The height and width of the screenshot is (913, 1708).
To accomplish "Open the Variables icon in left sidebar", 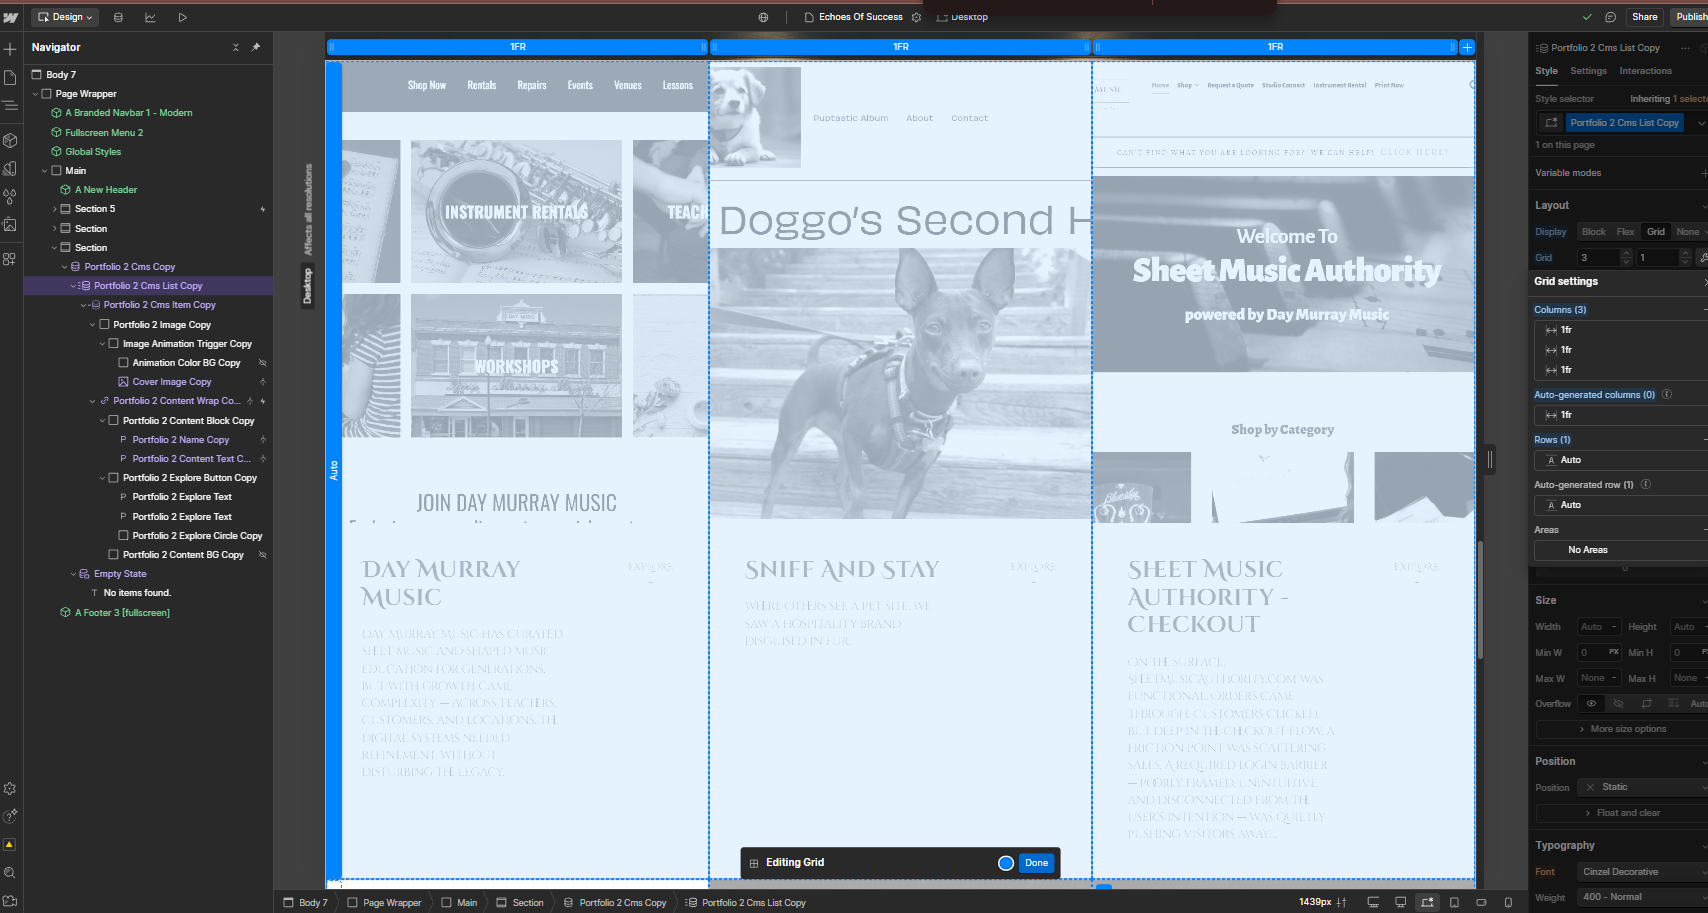I will click(x=10, y=168).
